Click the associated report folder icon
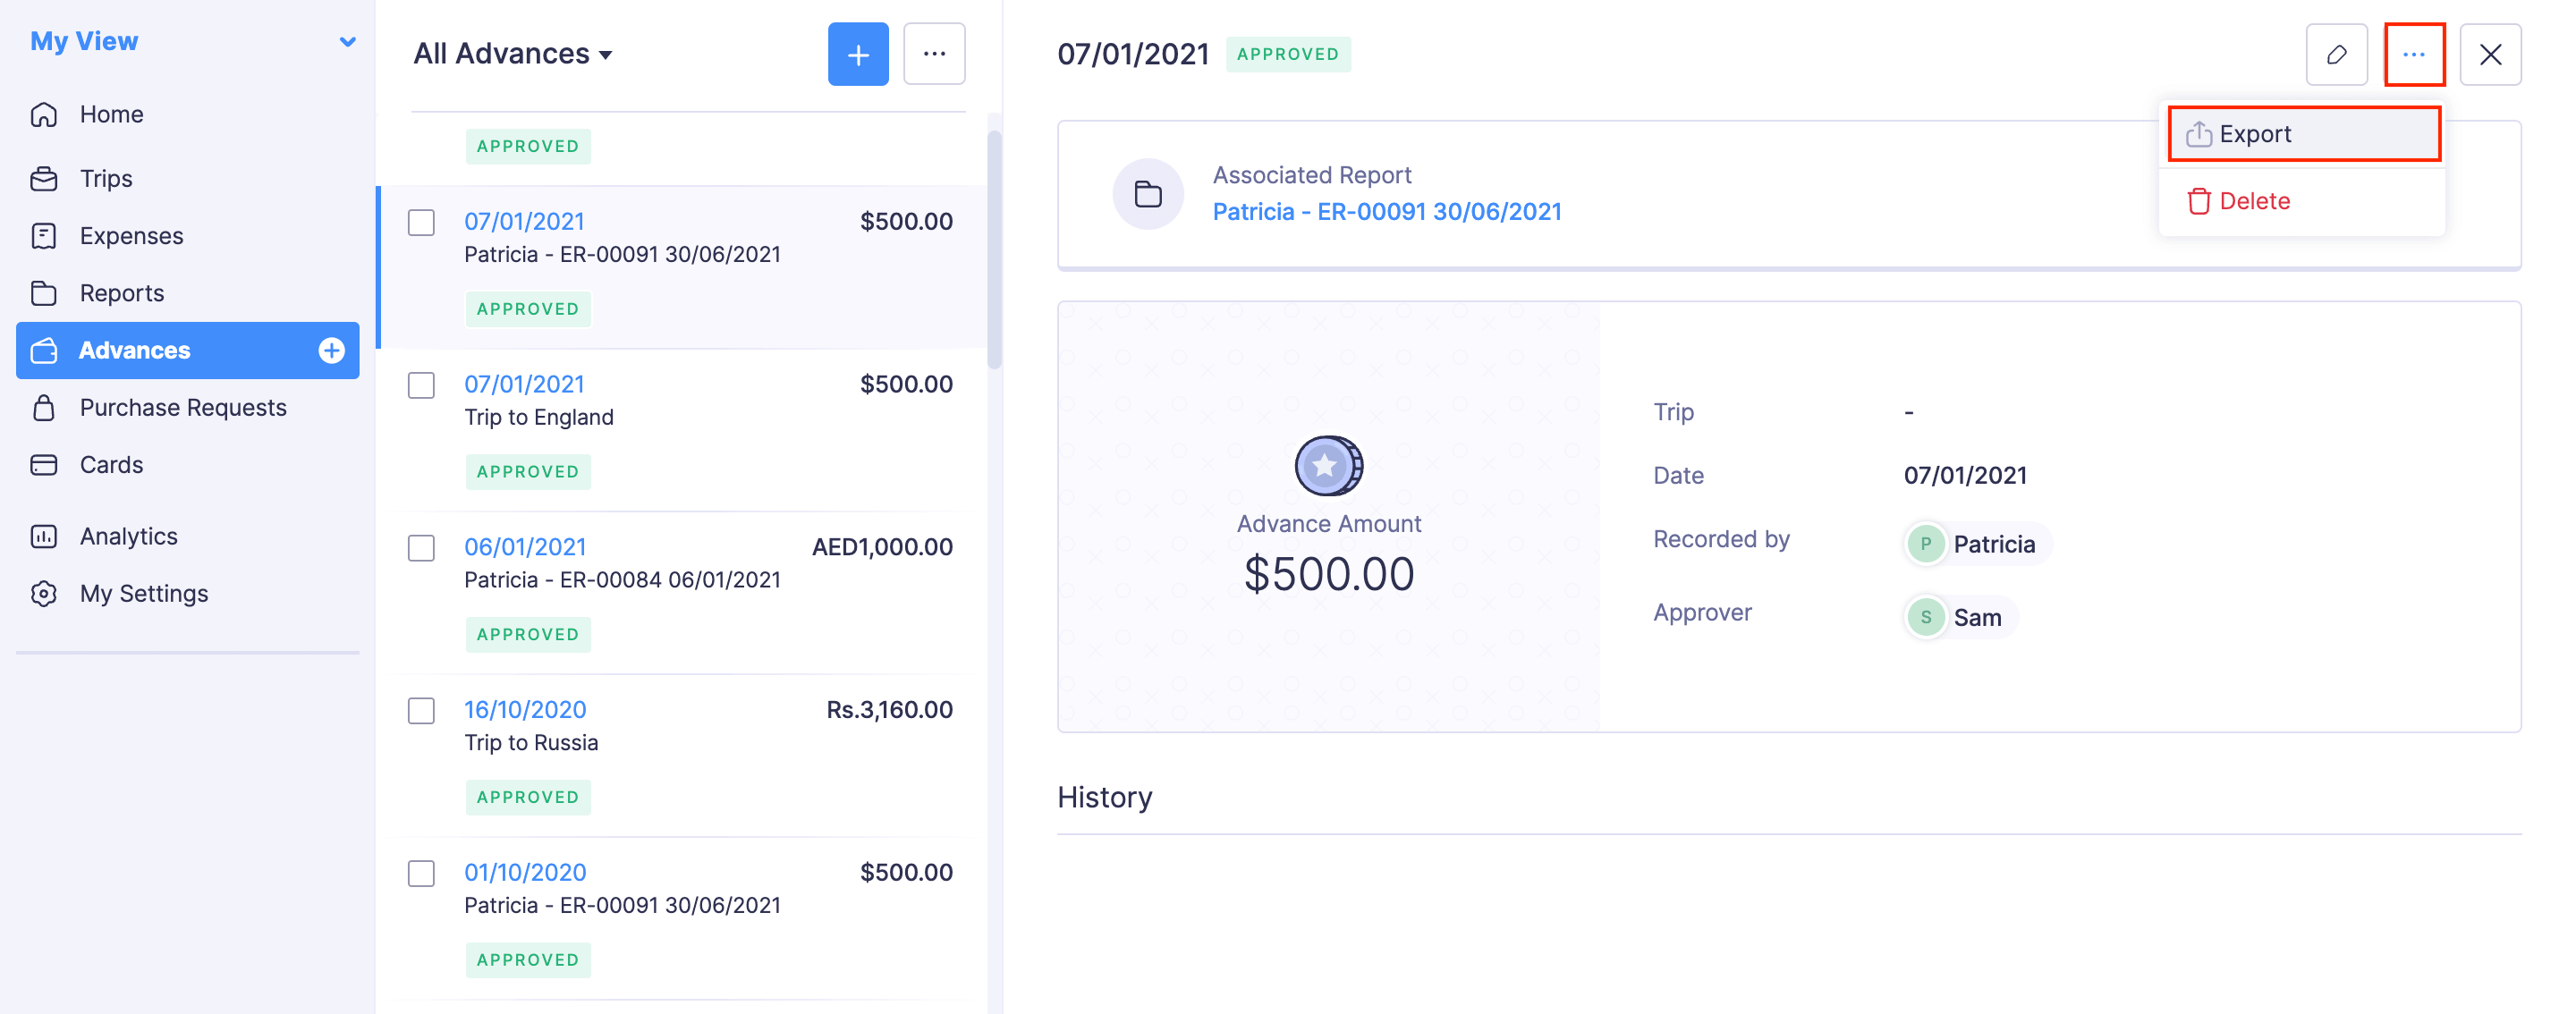This screenshot has width=2576, height=1014. (x=1147, y=194)
